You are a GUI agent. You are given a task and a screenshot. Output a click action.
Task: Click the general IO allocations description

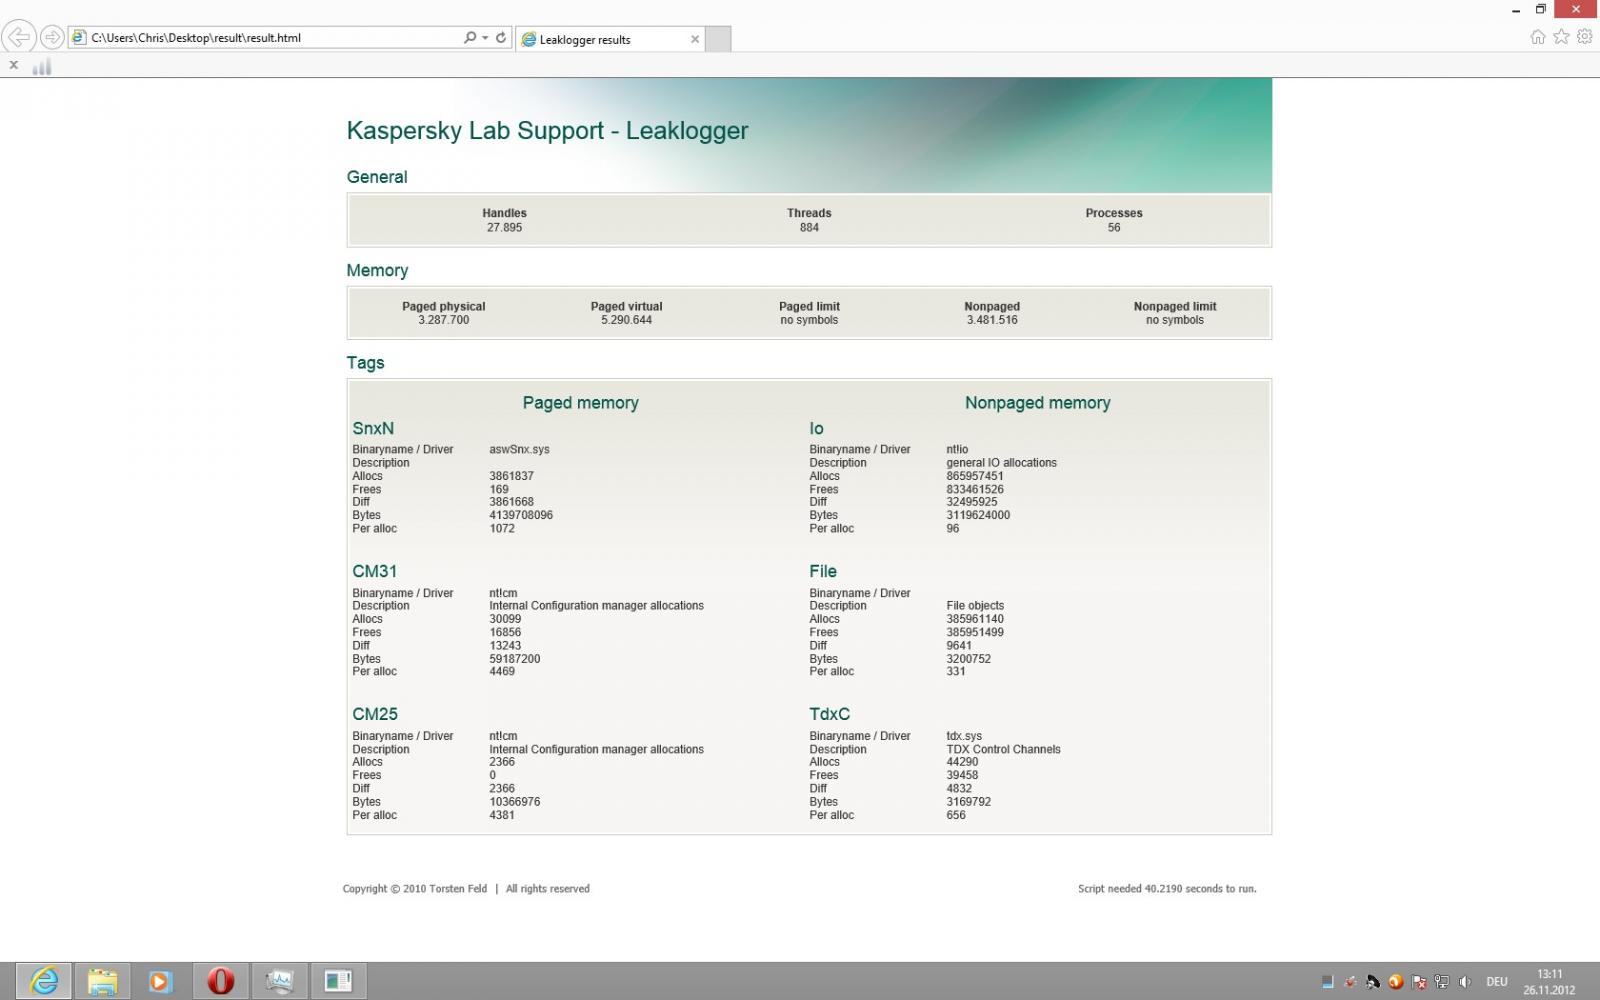point(1001,463)
